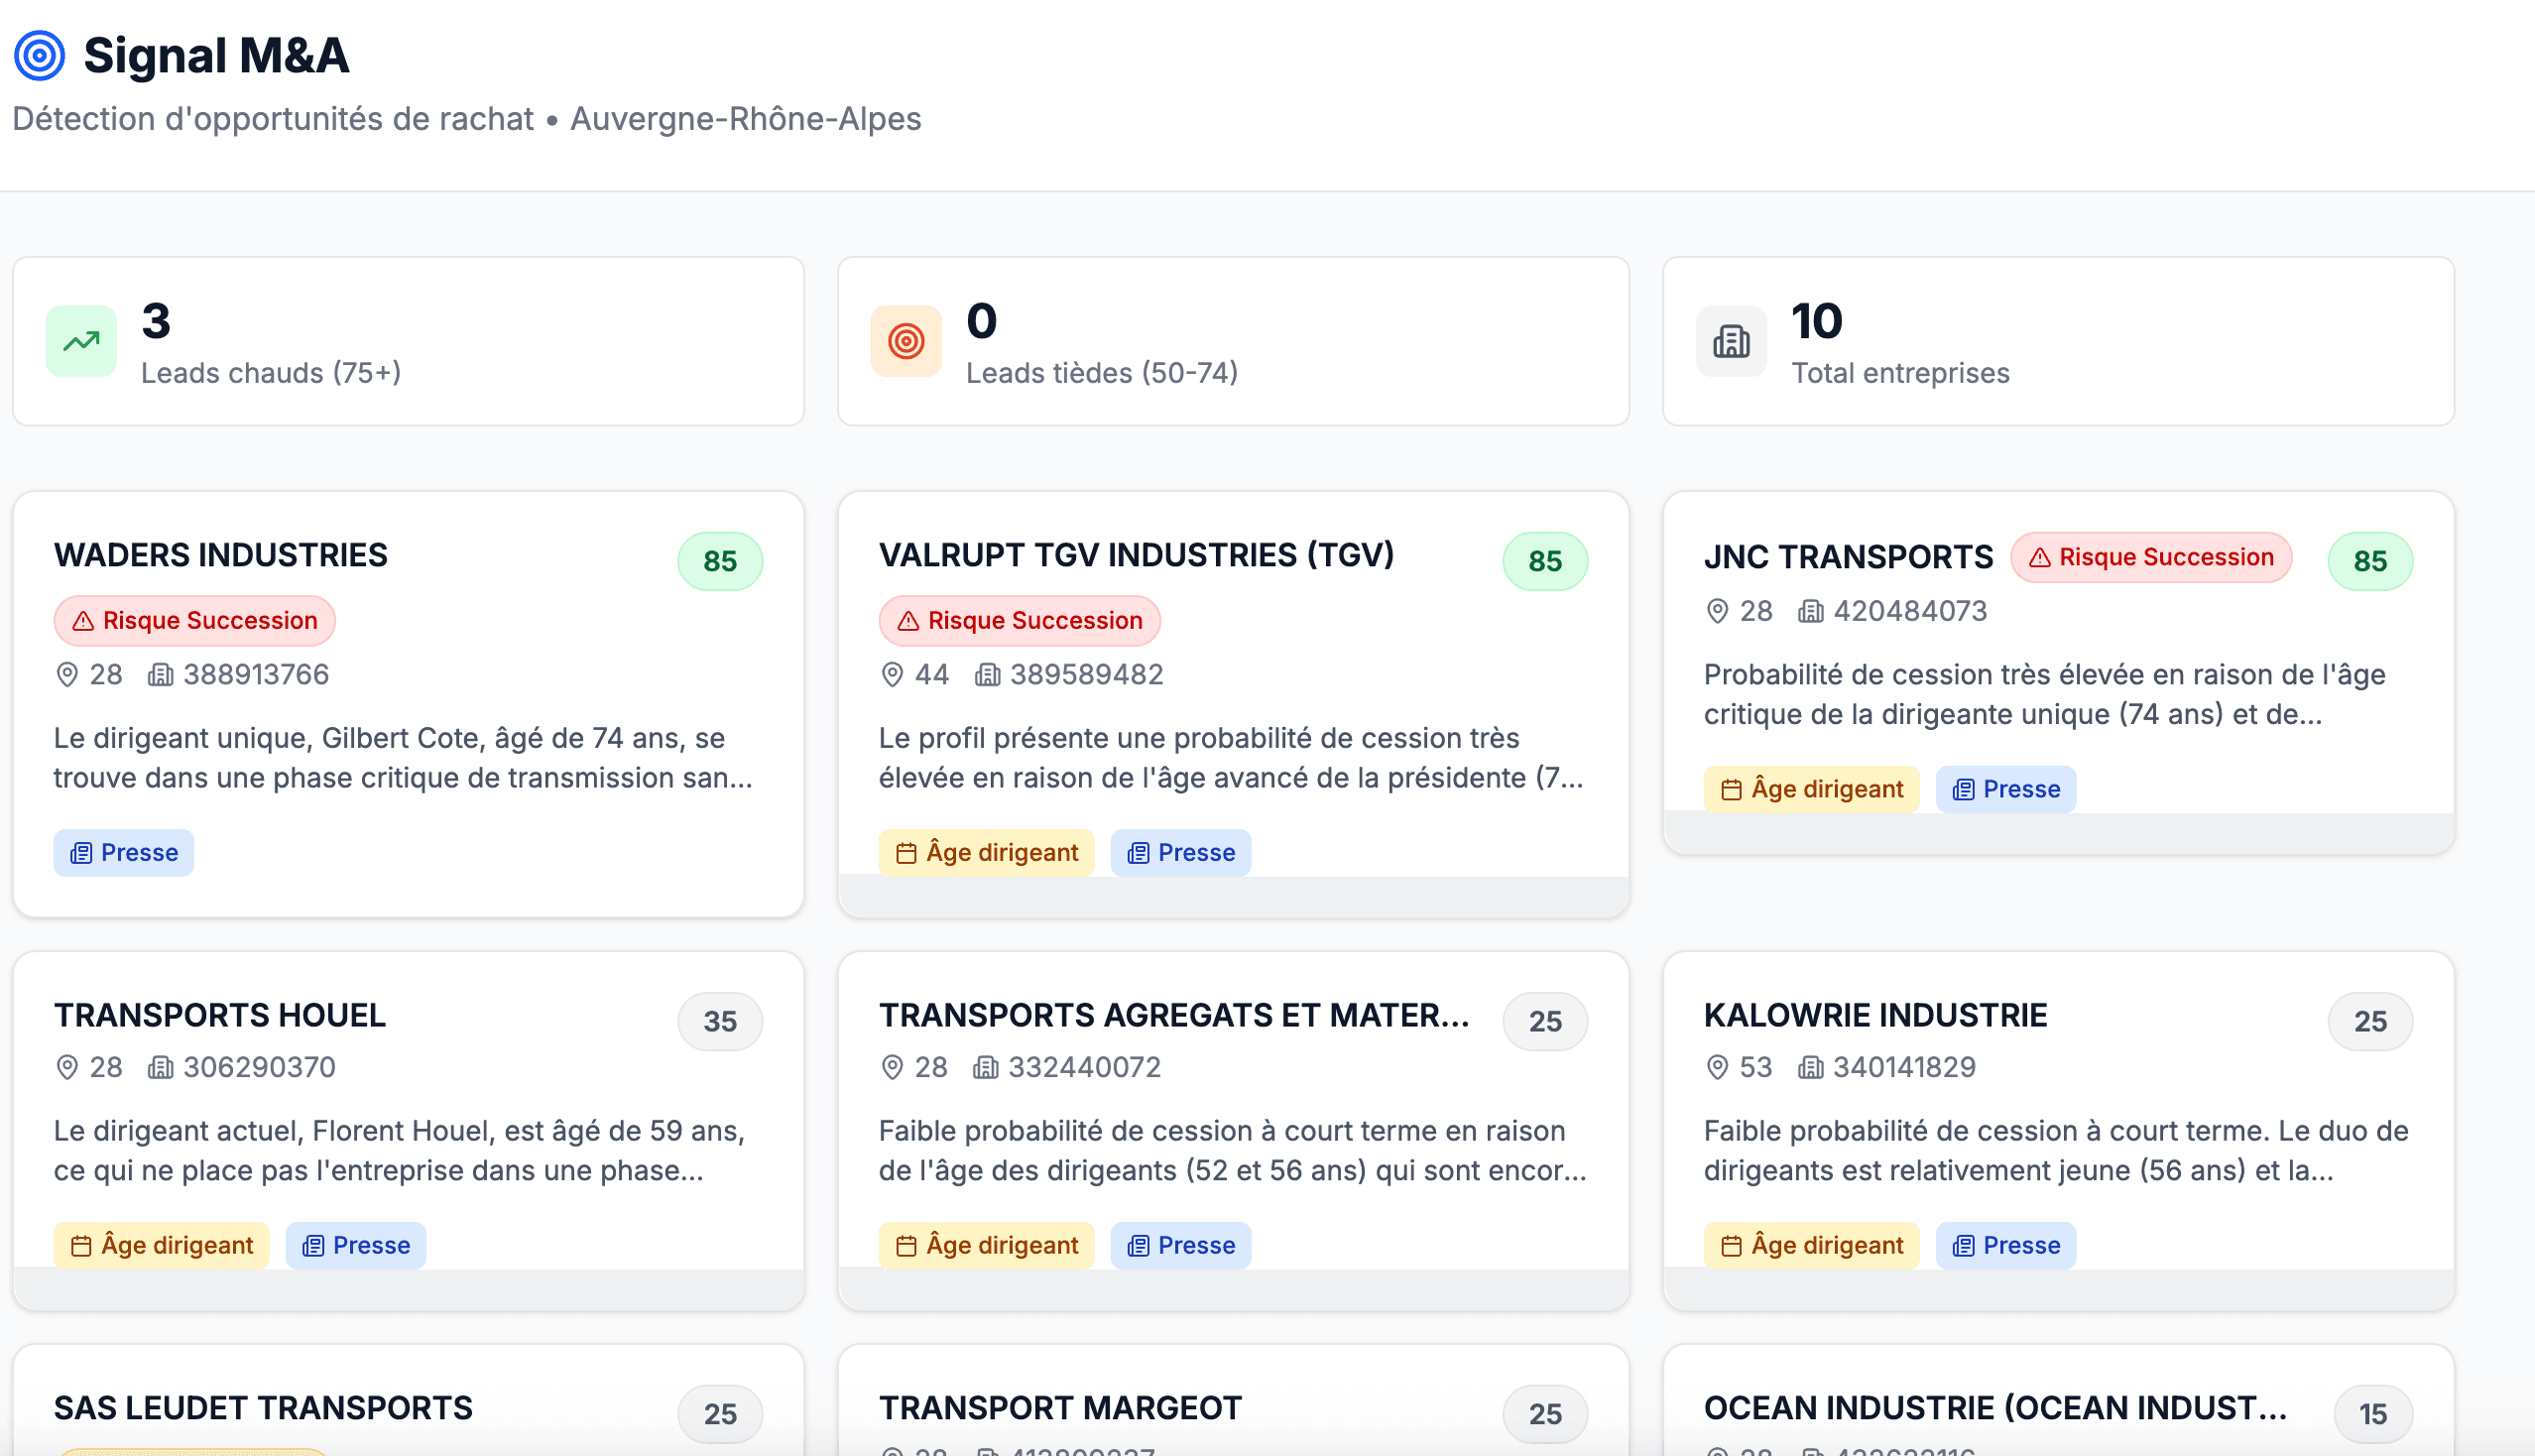Click the 85 score badge on JNC TRANSPORTS
The width and height of the screenshot is (2535, 1456).
pyautogui.click(x=2369, y=561)
